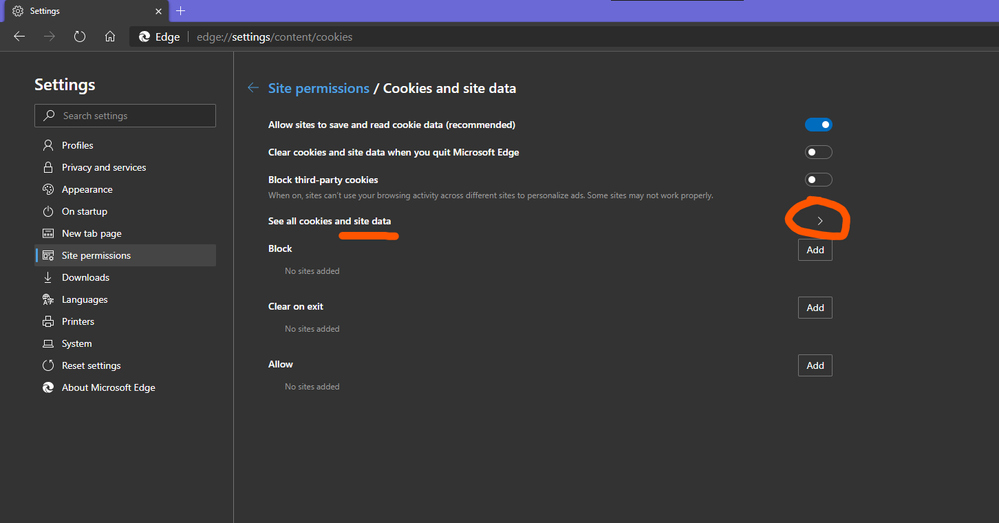Select Site permissions in sidebar
The image size is (999, 523).
(x=125, y=255)
